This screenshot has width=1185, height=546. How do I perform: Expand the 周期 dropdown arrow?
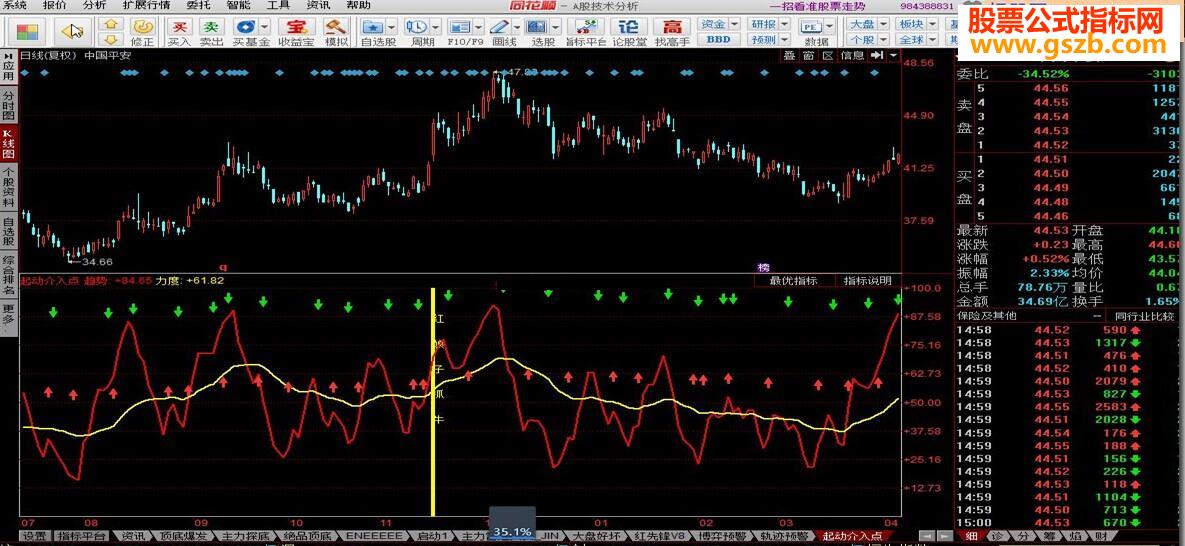pyautogui.click(x=435, y=26)
